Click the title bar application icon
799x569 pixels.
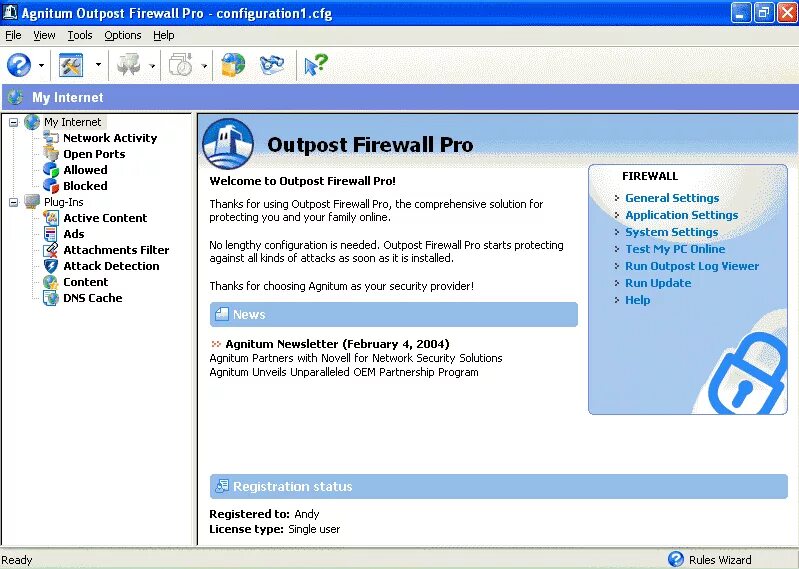(x=10, y=12)
